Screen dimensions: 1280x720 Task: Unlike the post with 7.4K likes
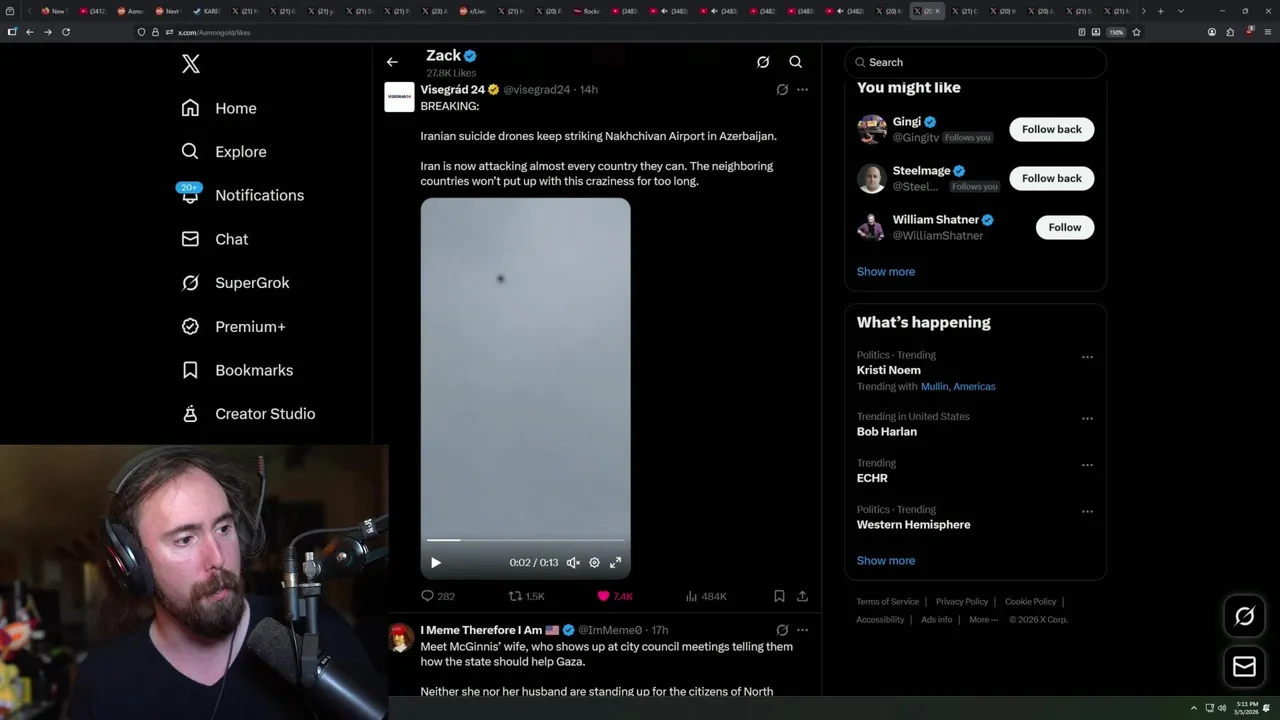click(x=615, y=596)
